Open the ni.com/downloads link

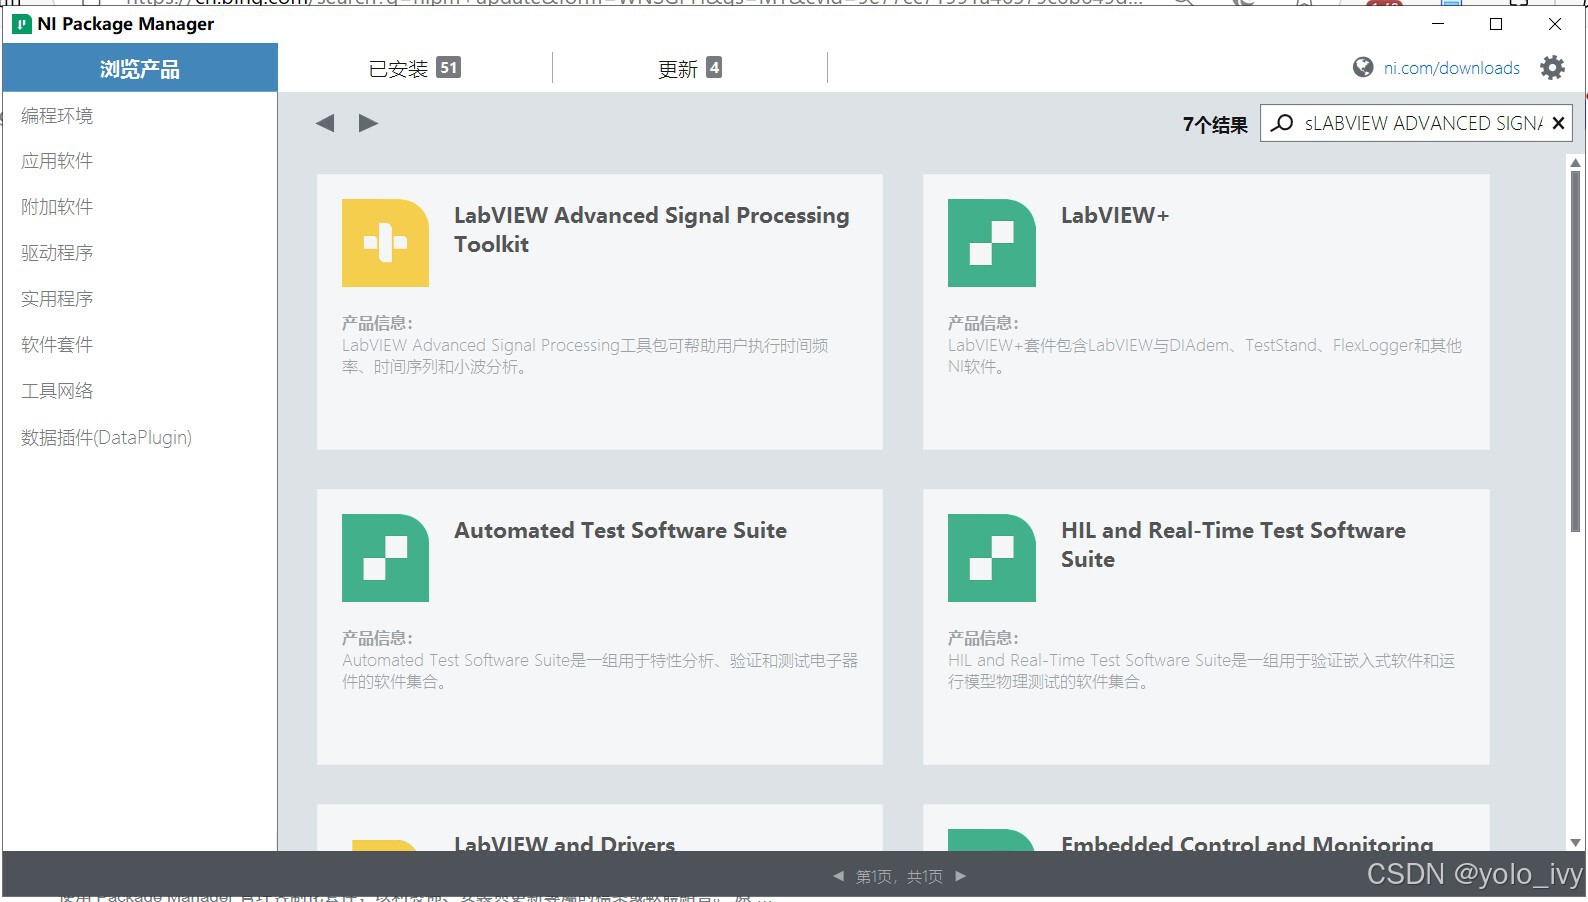(1451, 68)
